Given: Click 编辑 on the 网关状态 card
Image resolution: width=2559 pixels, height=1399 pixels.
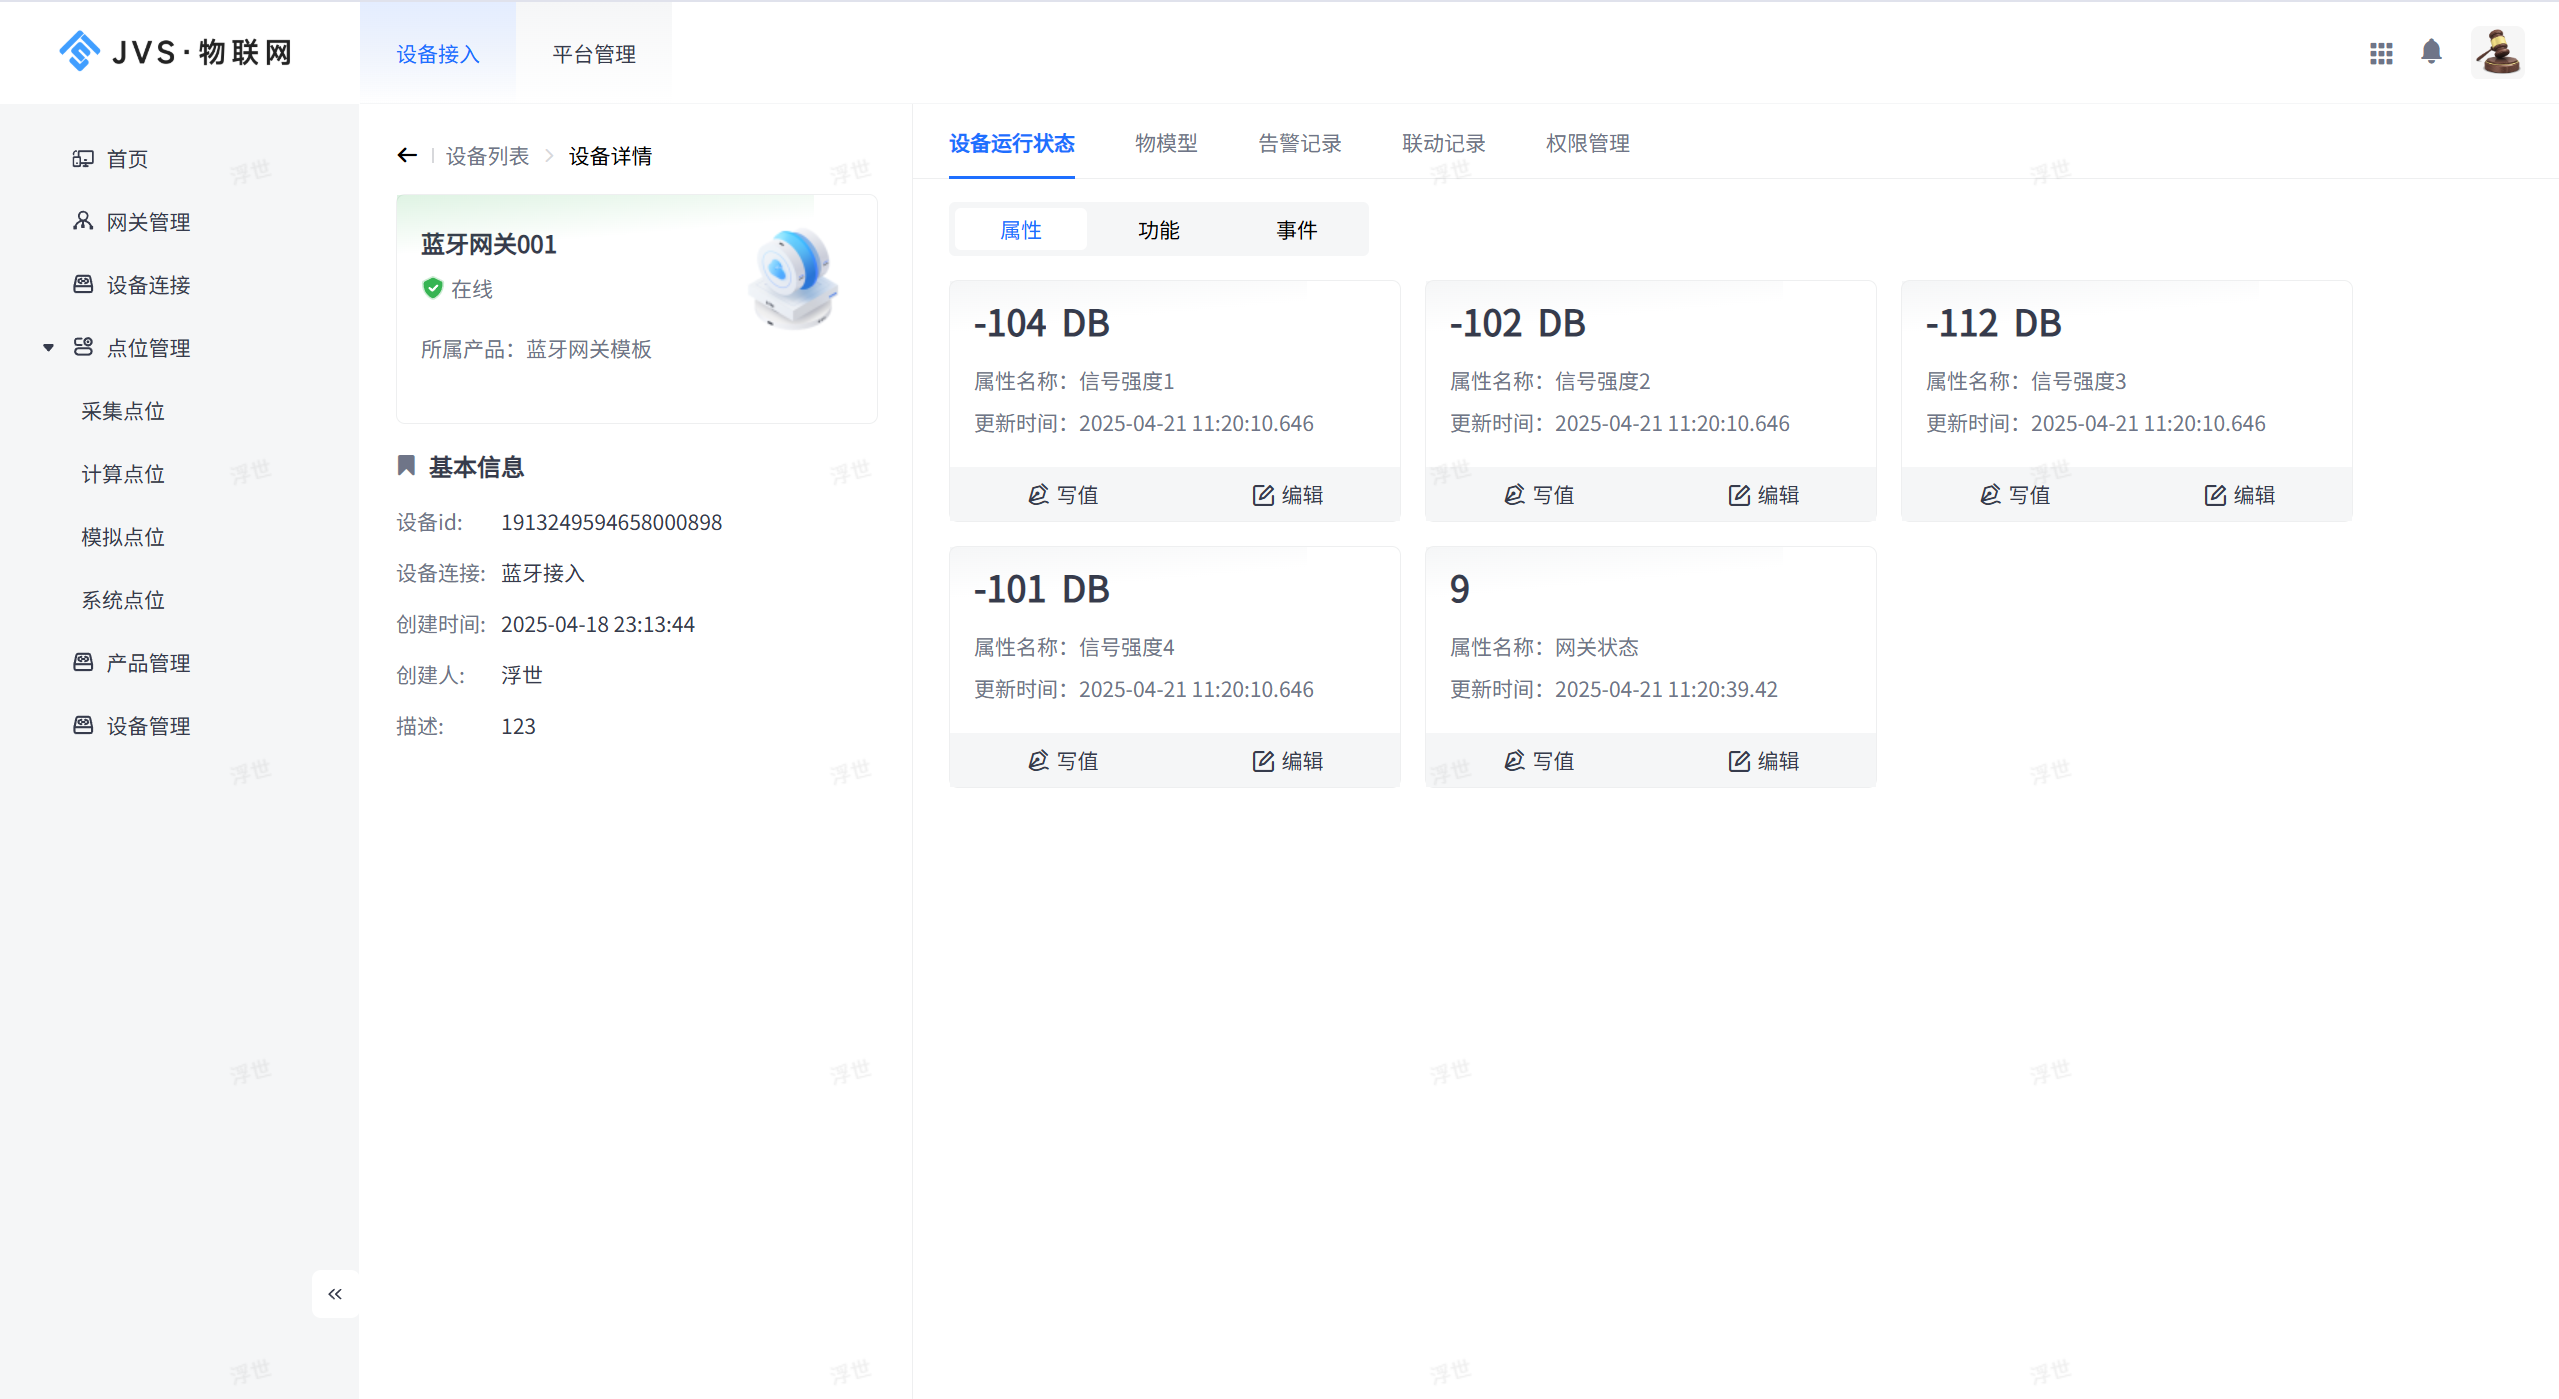Looking at the screenshot, I should [1764, 761].
